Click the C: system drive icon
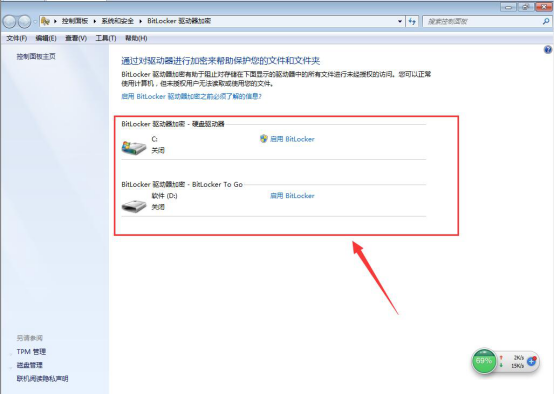Image resolution: width=554 pixels, height=394 pixels. [134, 147]
